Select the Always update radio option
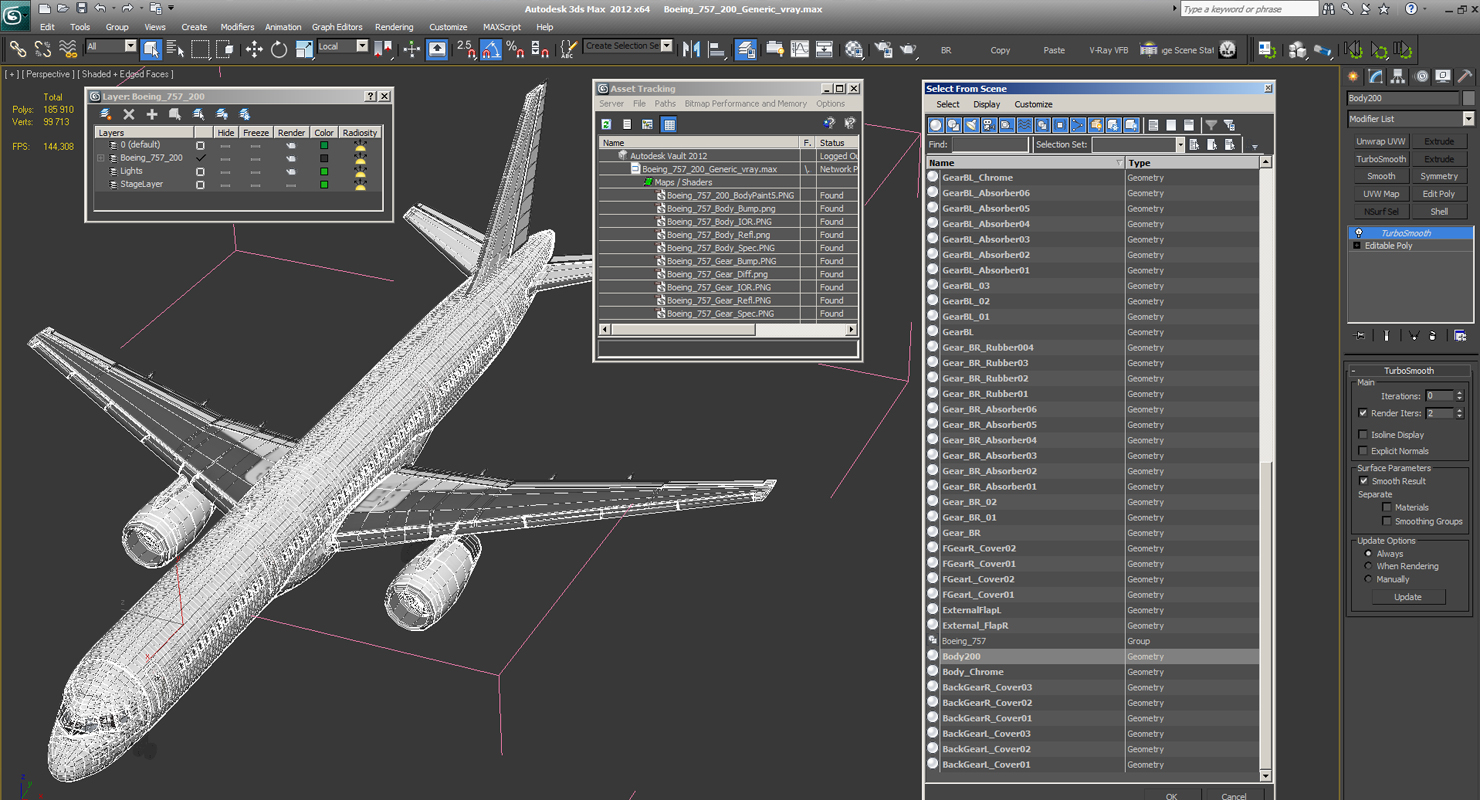 click(x=1368, y=553)
